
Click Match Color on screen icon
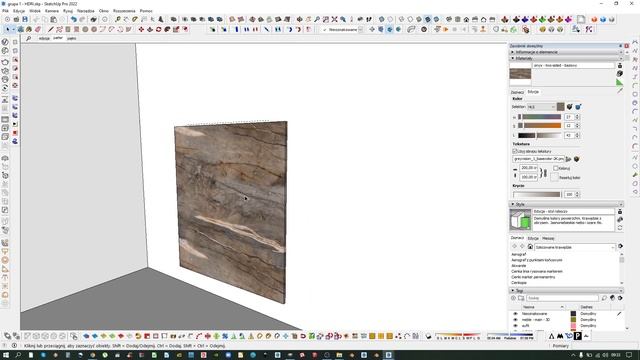tap(578, 107)
